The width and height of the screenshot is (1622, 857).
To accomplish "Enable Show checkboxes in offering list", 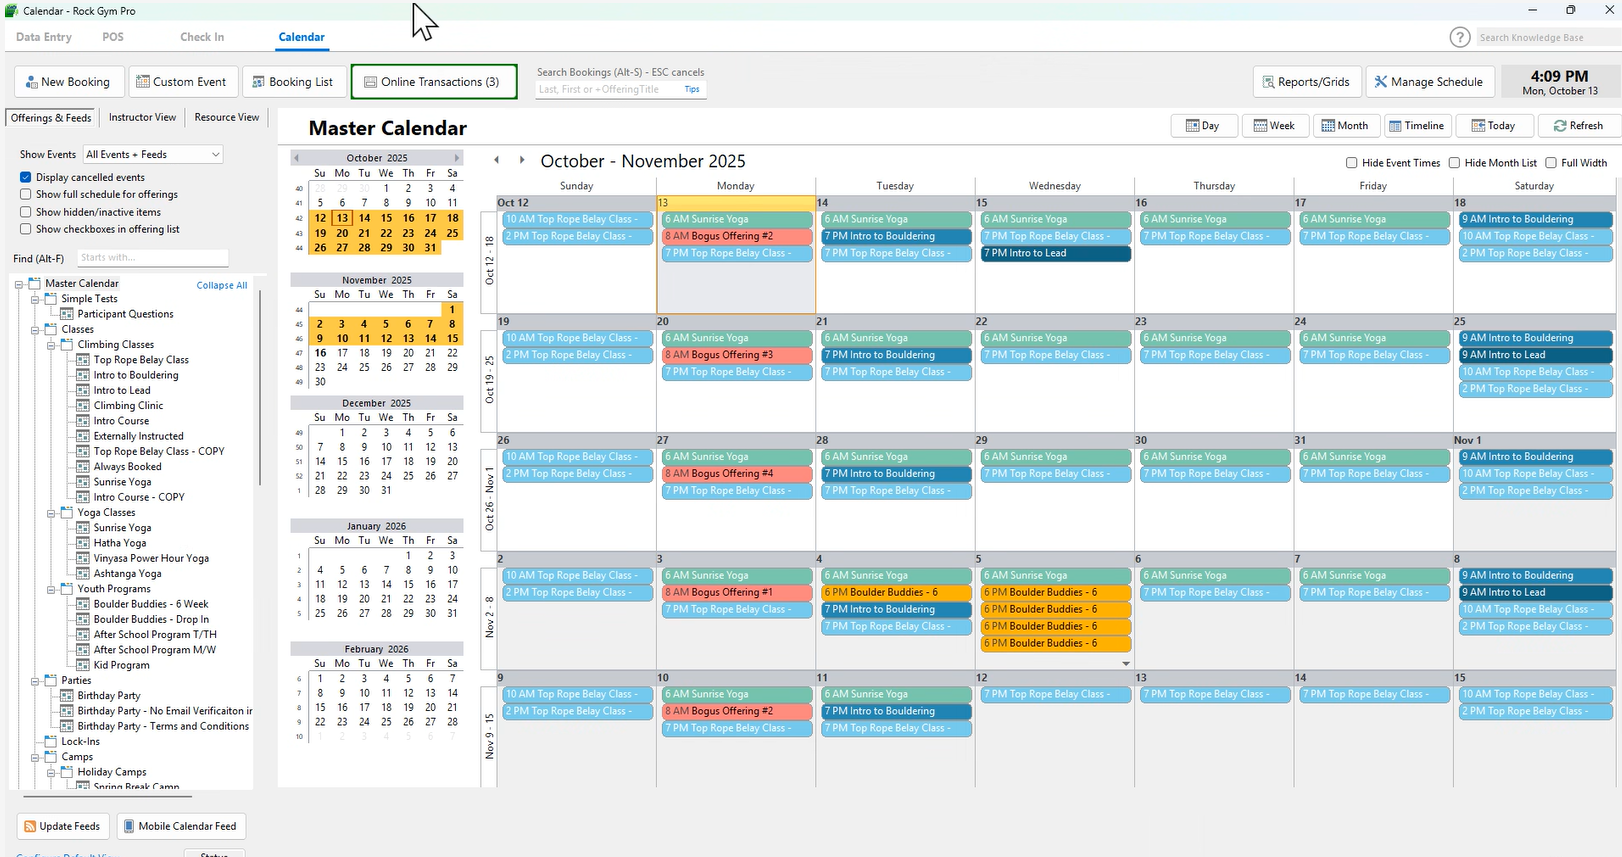I will click(x=26, y=229).
